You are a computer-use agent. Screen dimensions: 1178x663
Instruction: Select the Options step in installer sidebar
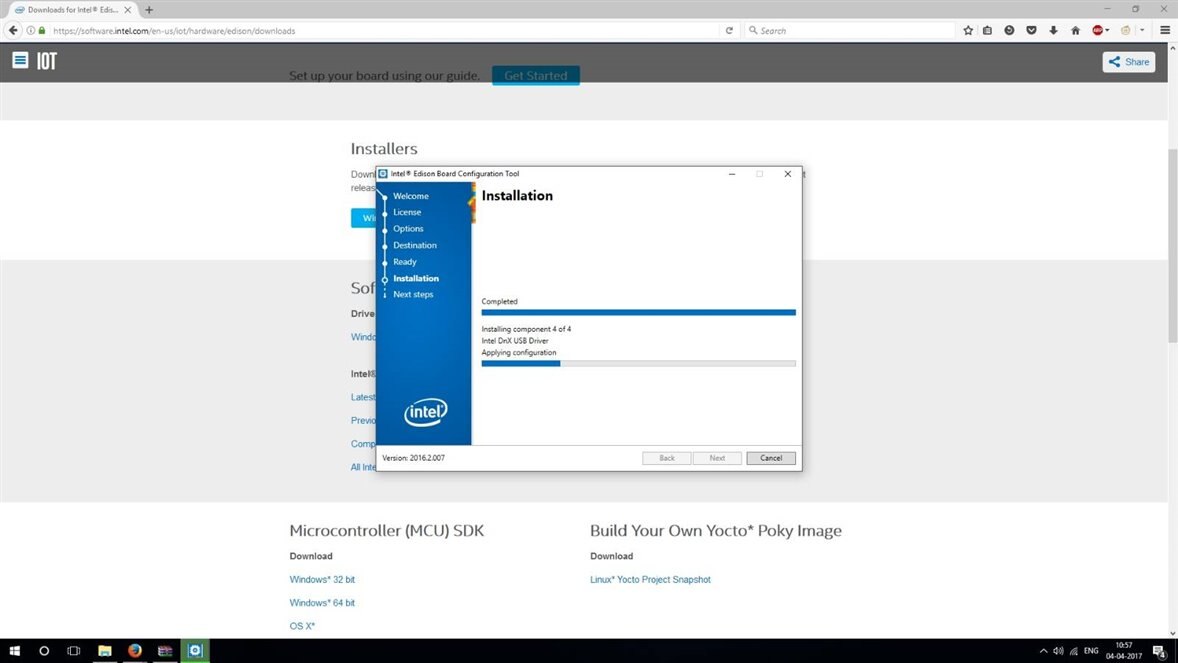point(408,229)
